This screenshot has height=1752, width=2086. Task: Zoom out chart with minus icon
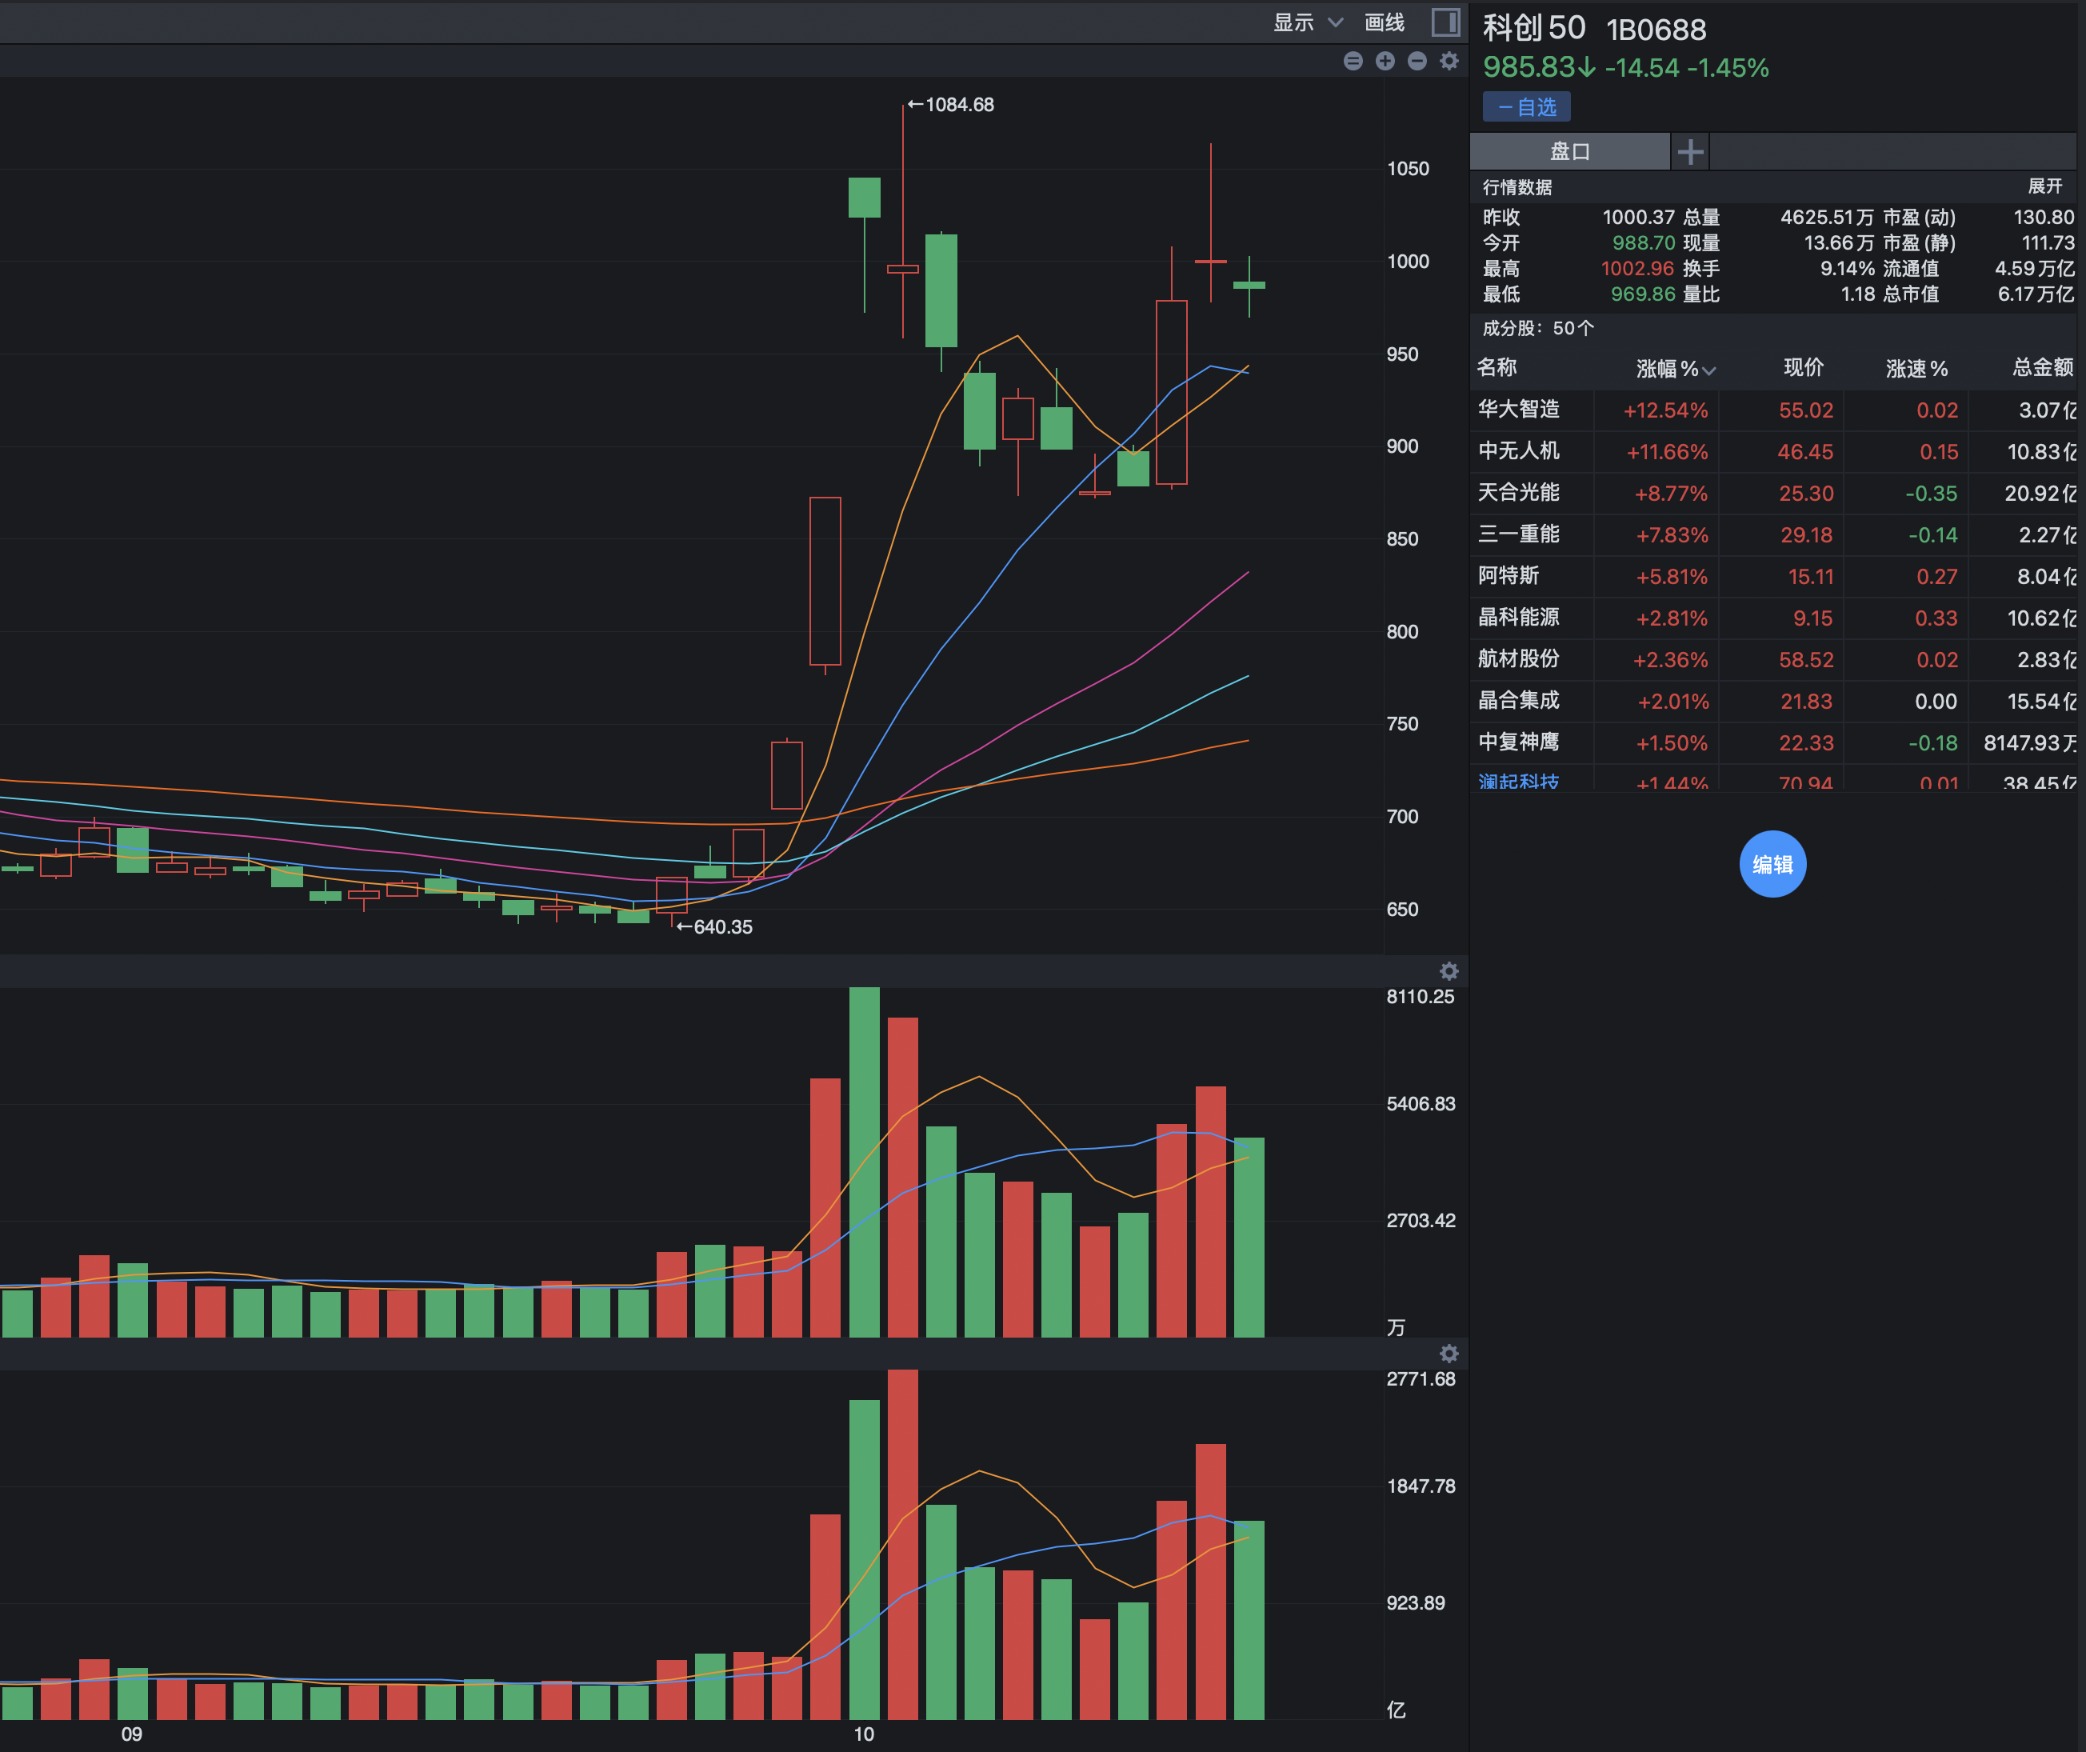click(1417, 62)
